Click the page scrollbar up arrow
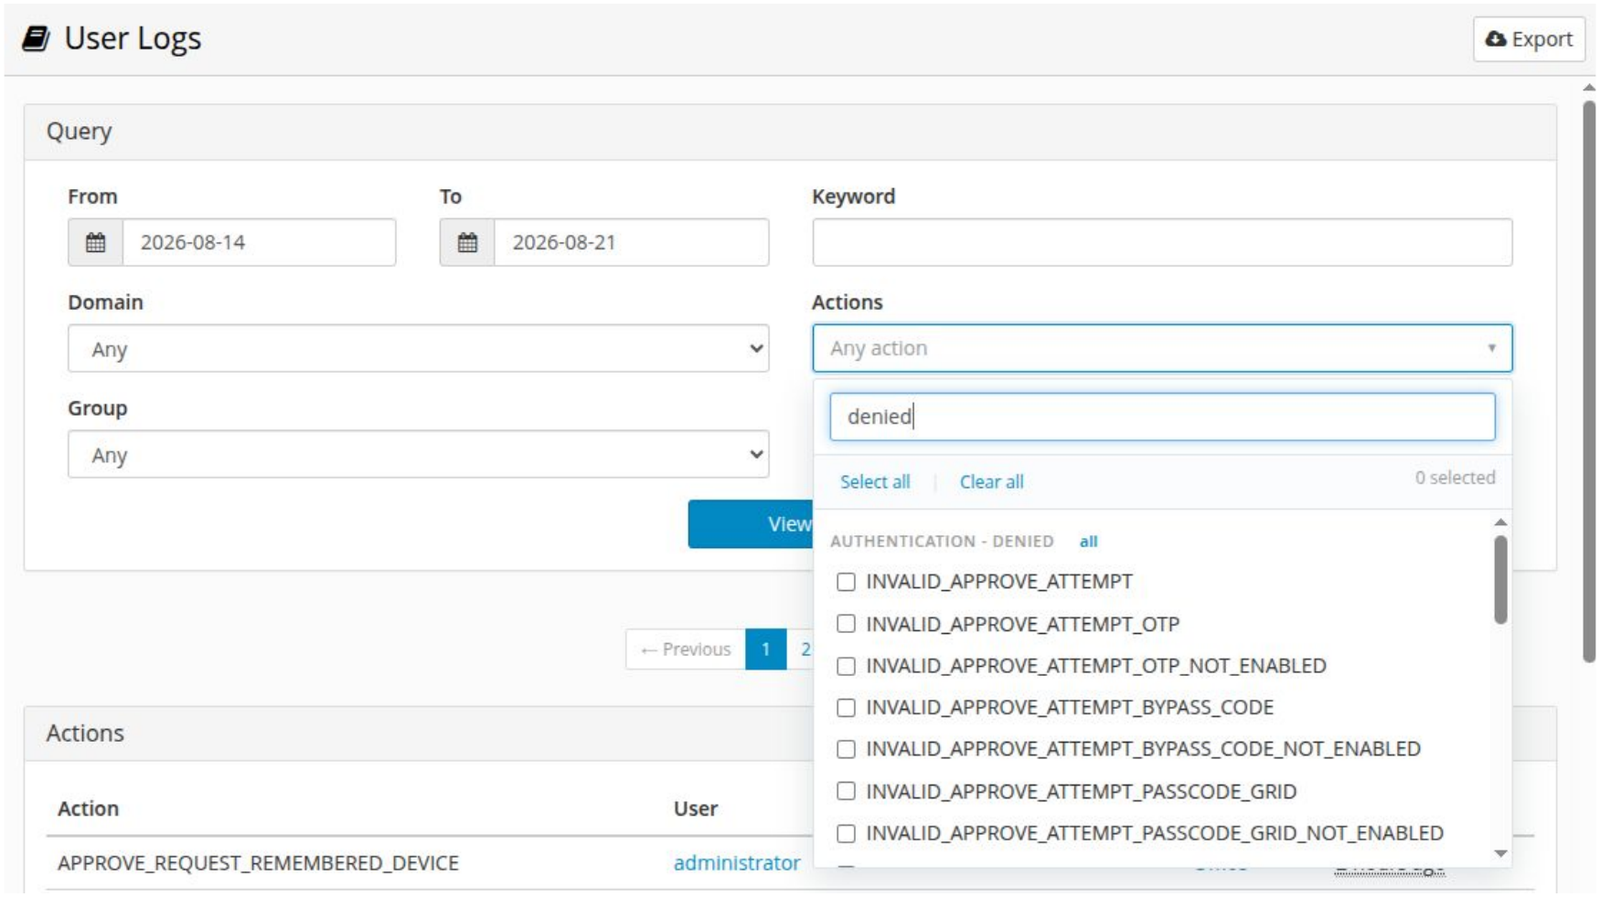This screenshot has height=897, width=1600. [x=1589, y=88]
